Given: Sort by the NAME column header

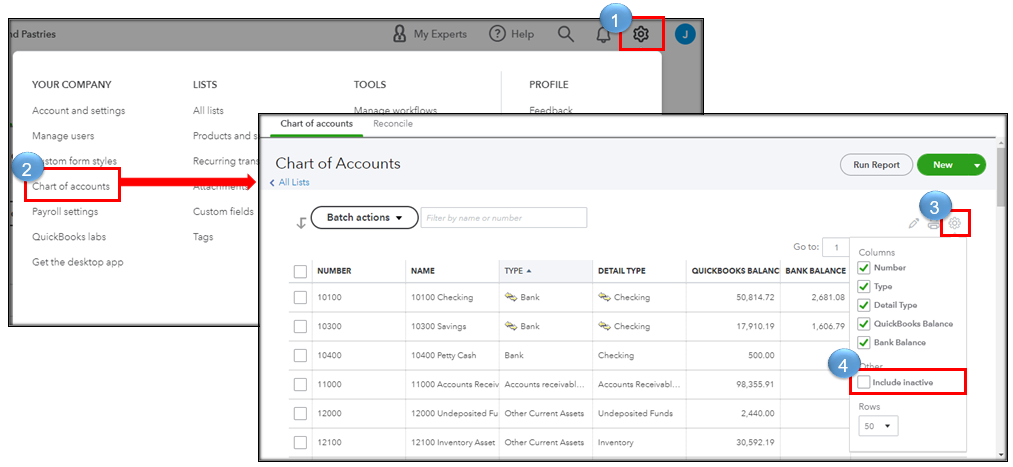Looking at the screenshot, I should [x=452, y=271].
